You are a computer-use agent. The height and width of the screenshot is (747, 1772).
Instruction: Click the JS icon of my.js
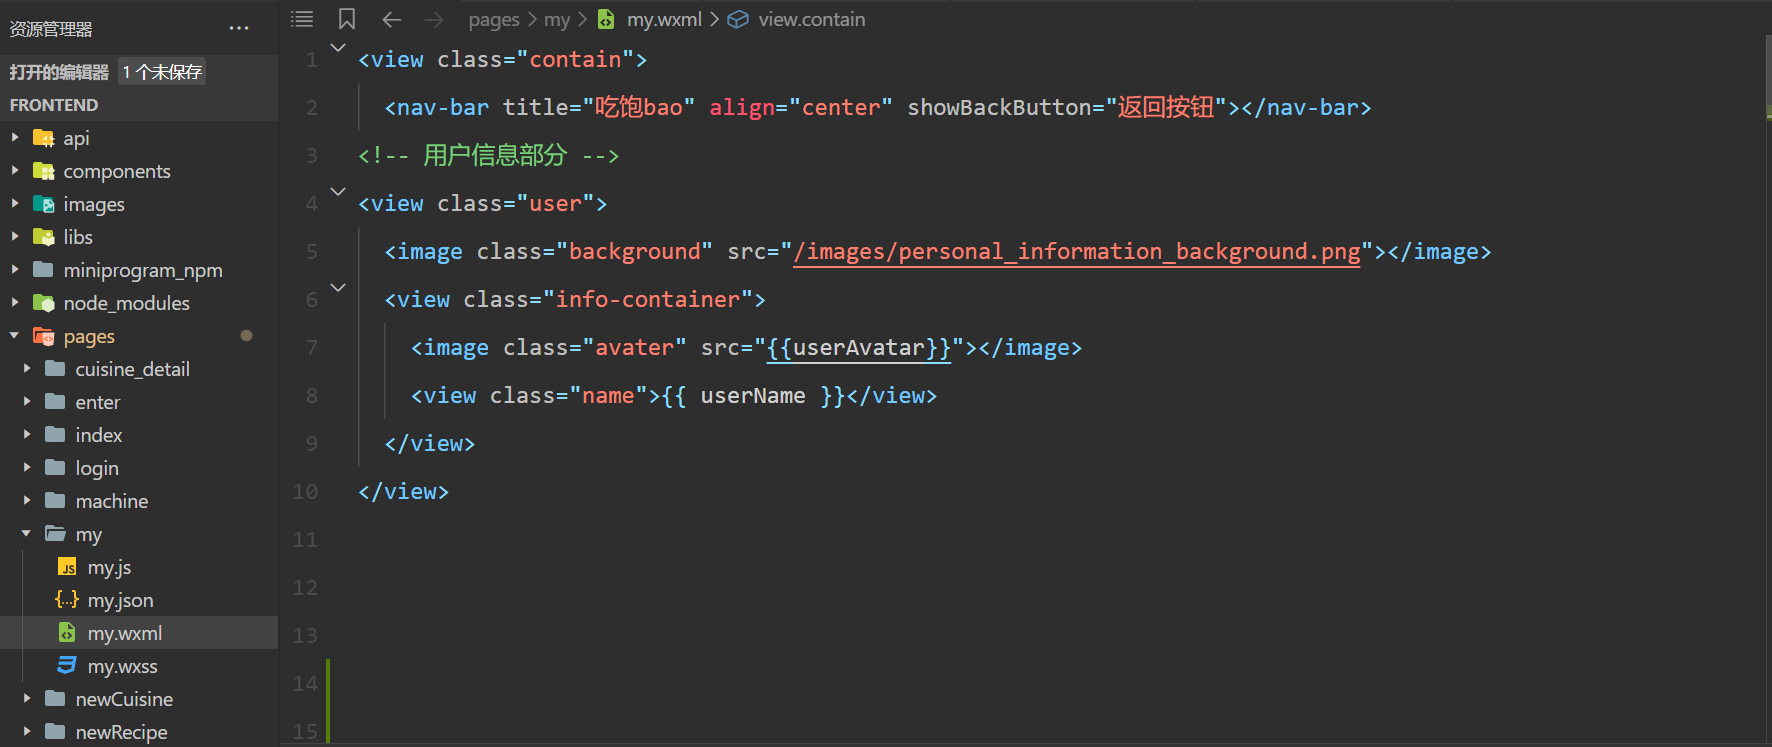pos(67,567)
